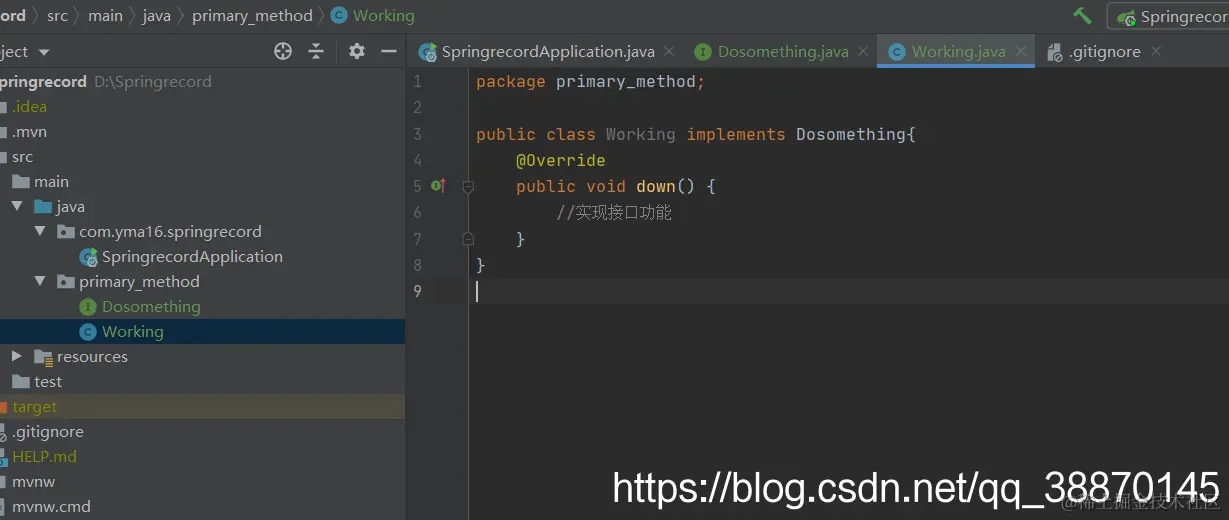Select the Working.java editor tab
The height and width of the screenshot is (520, 1229).
point(958,52)
